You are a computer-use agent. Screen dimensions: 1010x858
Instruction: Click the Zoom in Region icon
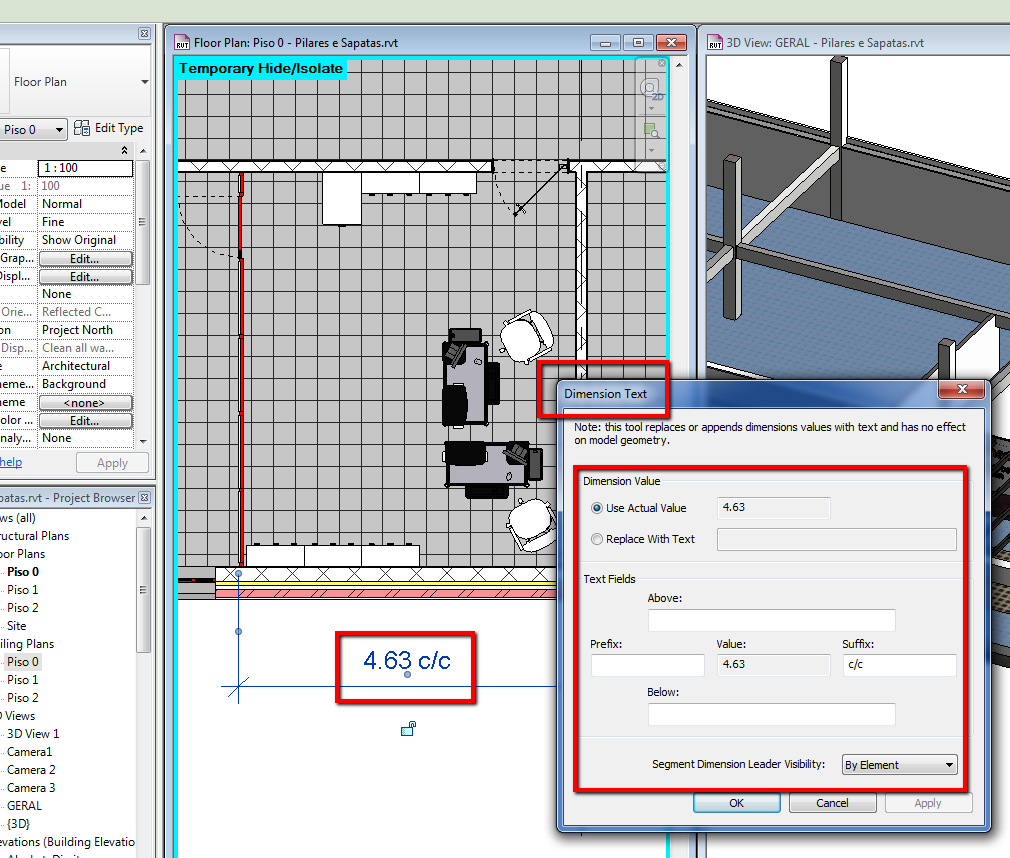pyautogui.click(x=651, y=131)
